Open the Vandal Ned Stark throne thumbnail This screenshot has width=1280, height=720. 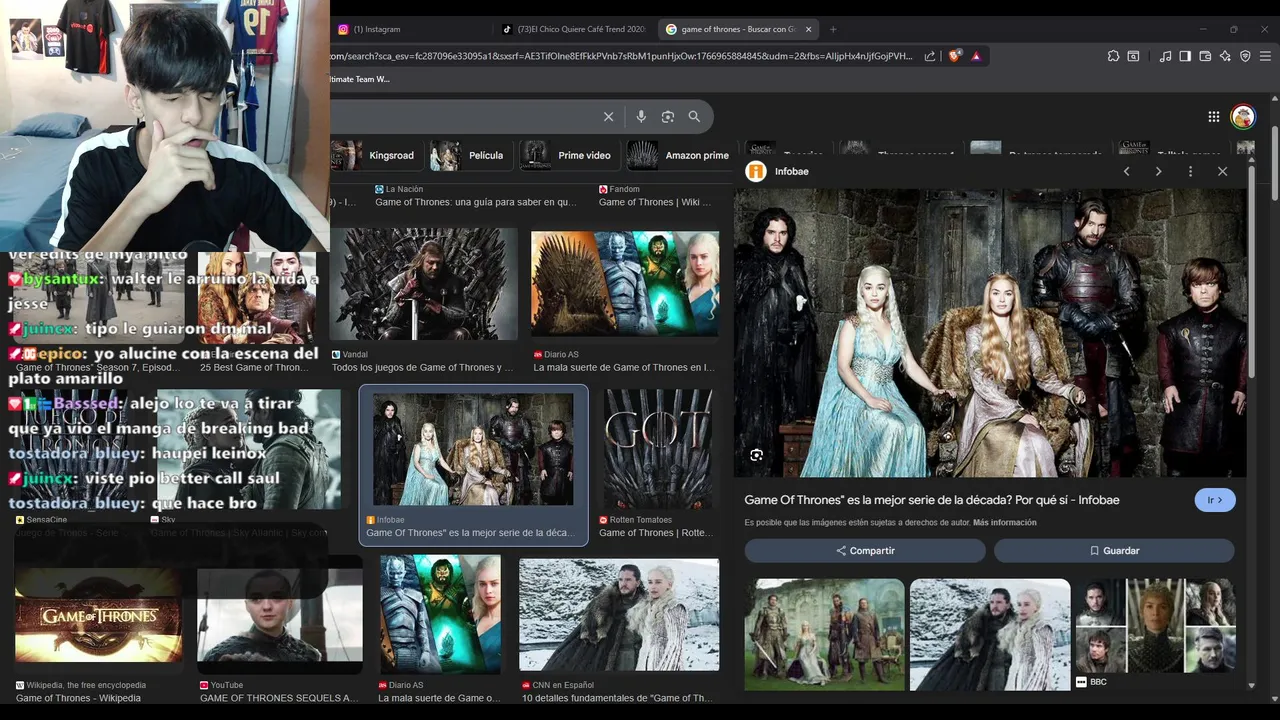click(424, 284)
